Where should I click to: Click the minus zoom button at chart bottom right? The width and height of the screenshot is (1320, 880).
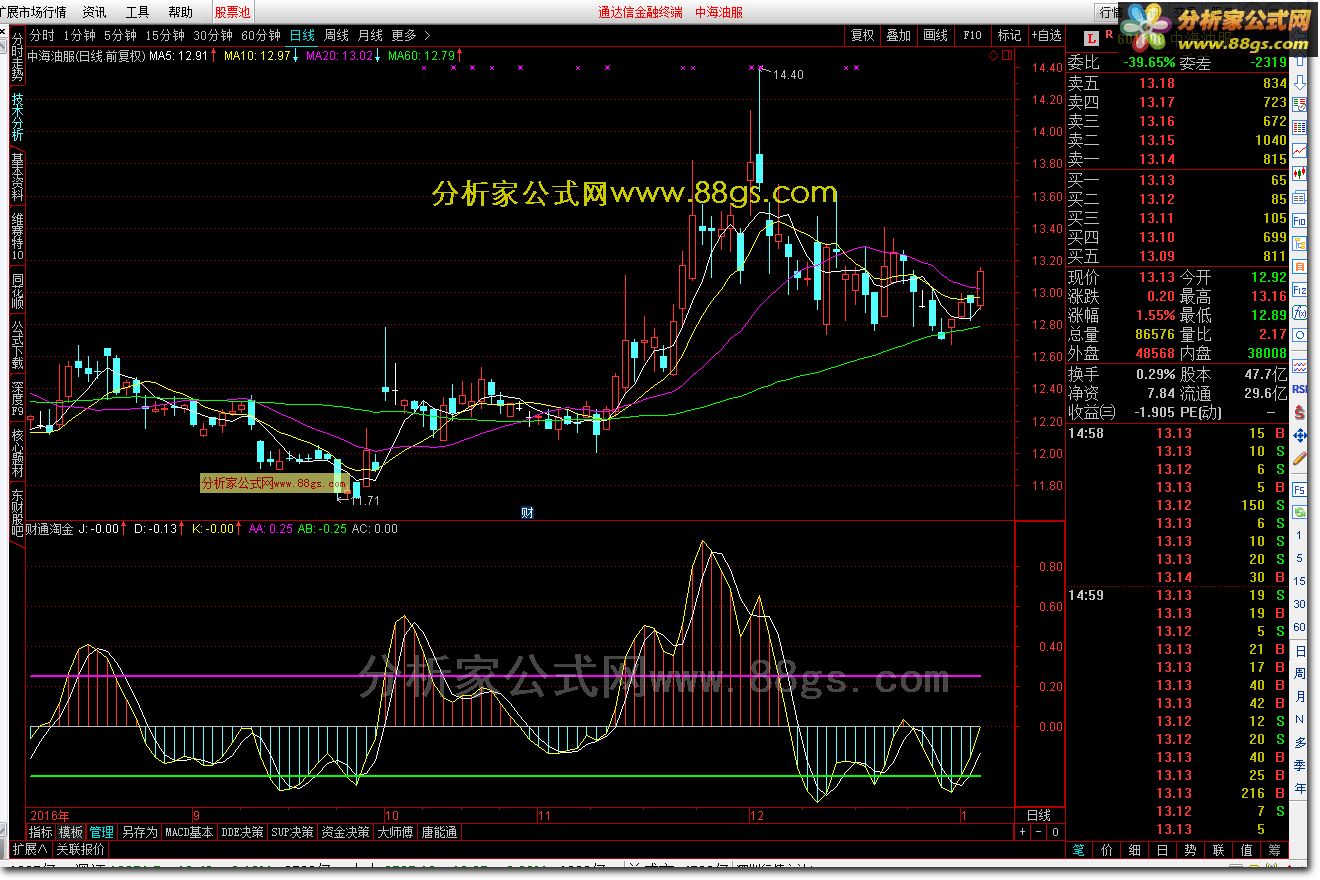click(1038, 832)
